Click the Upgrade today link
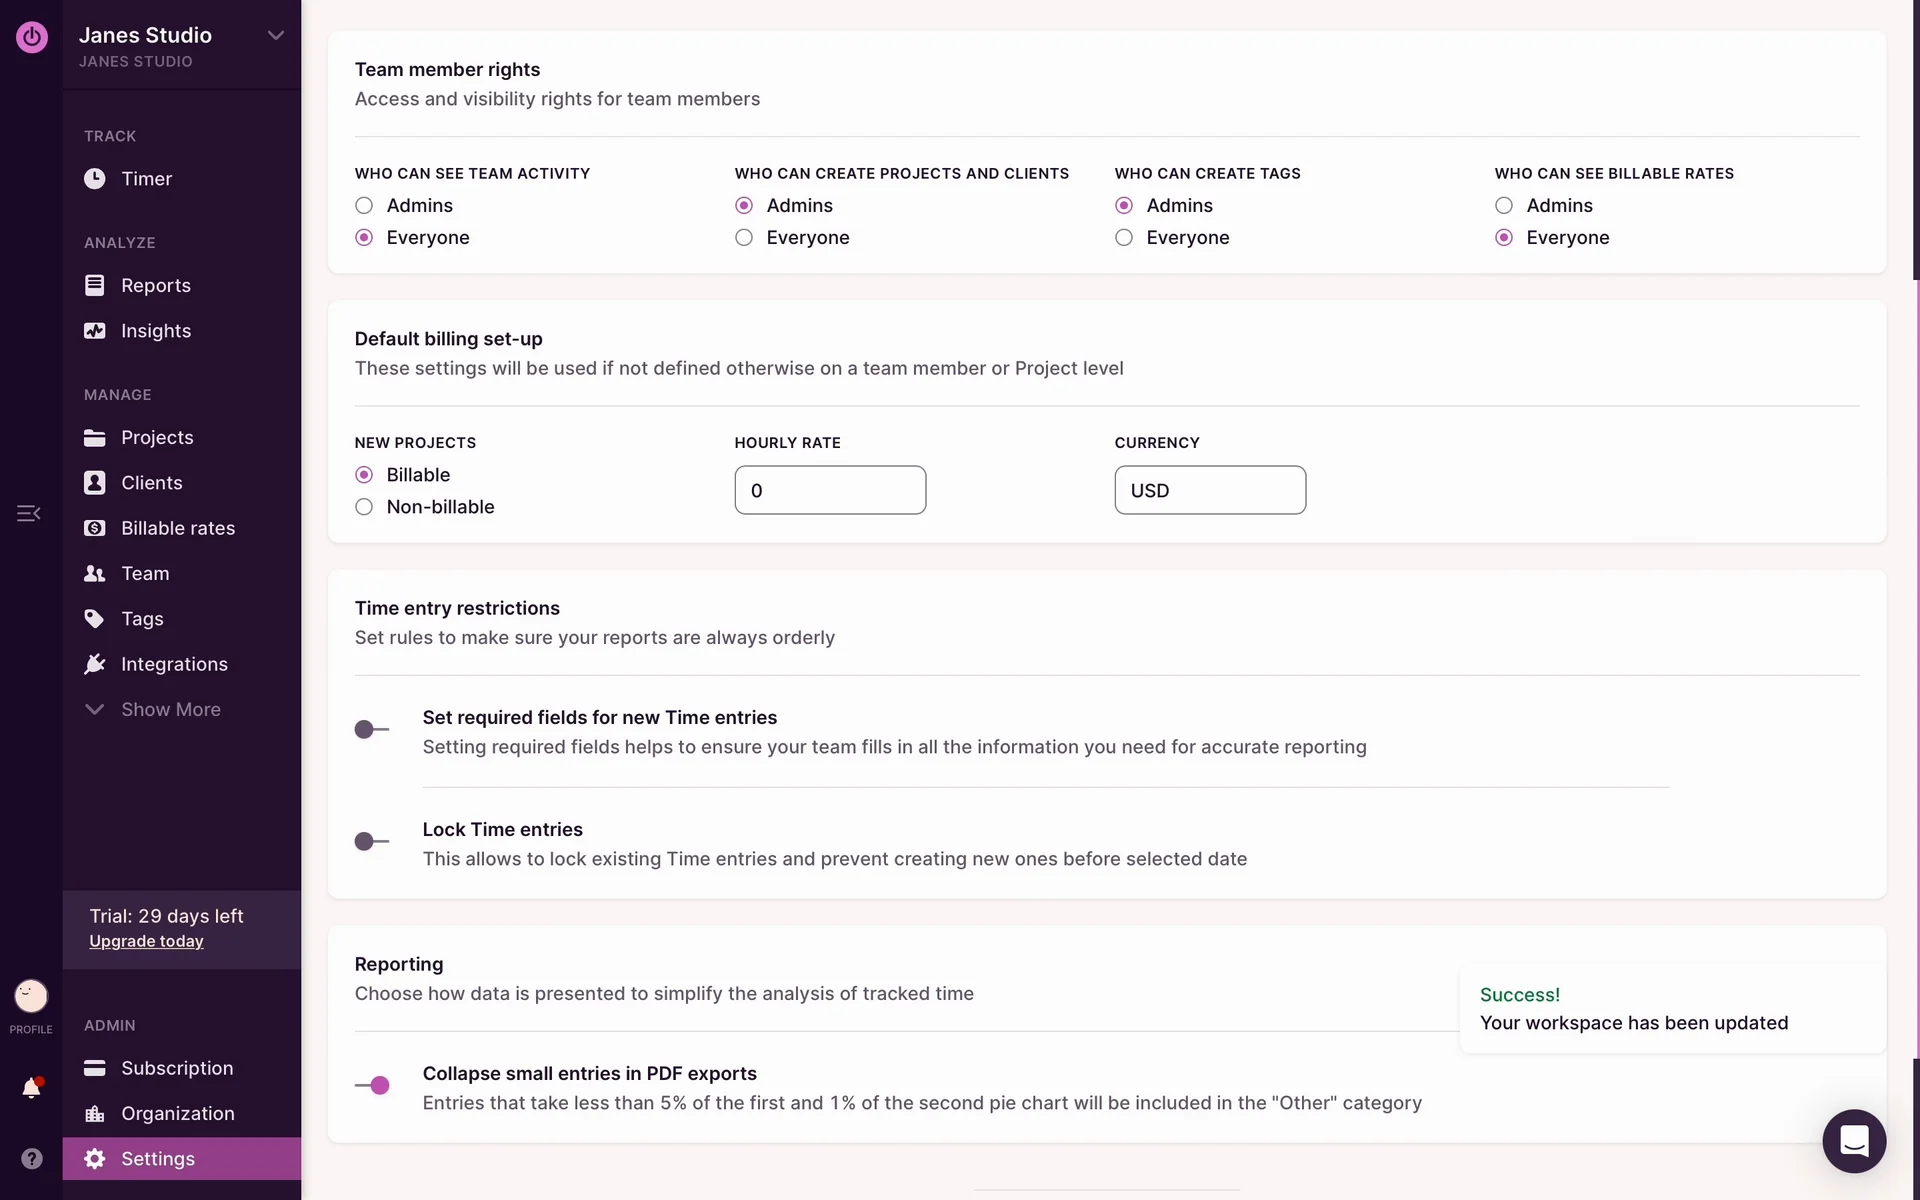Screen dimensions: 1920x1200 [x=146, y=941]
